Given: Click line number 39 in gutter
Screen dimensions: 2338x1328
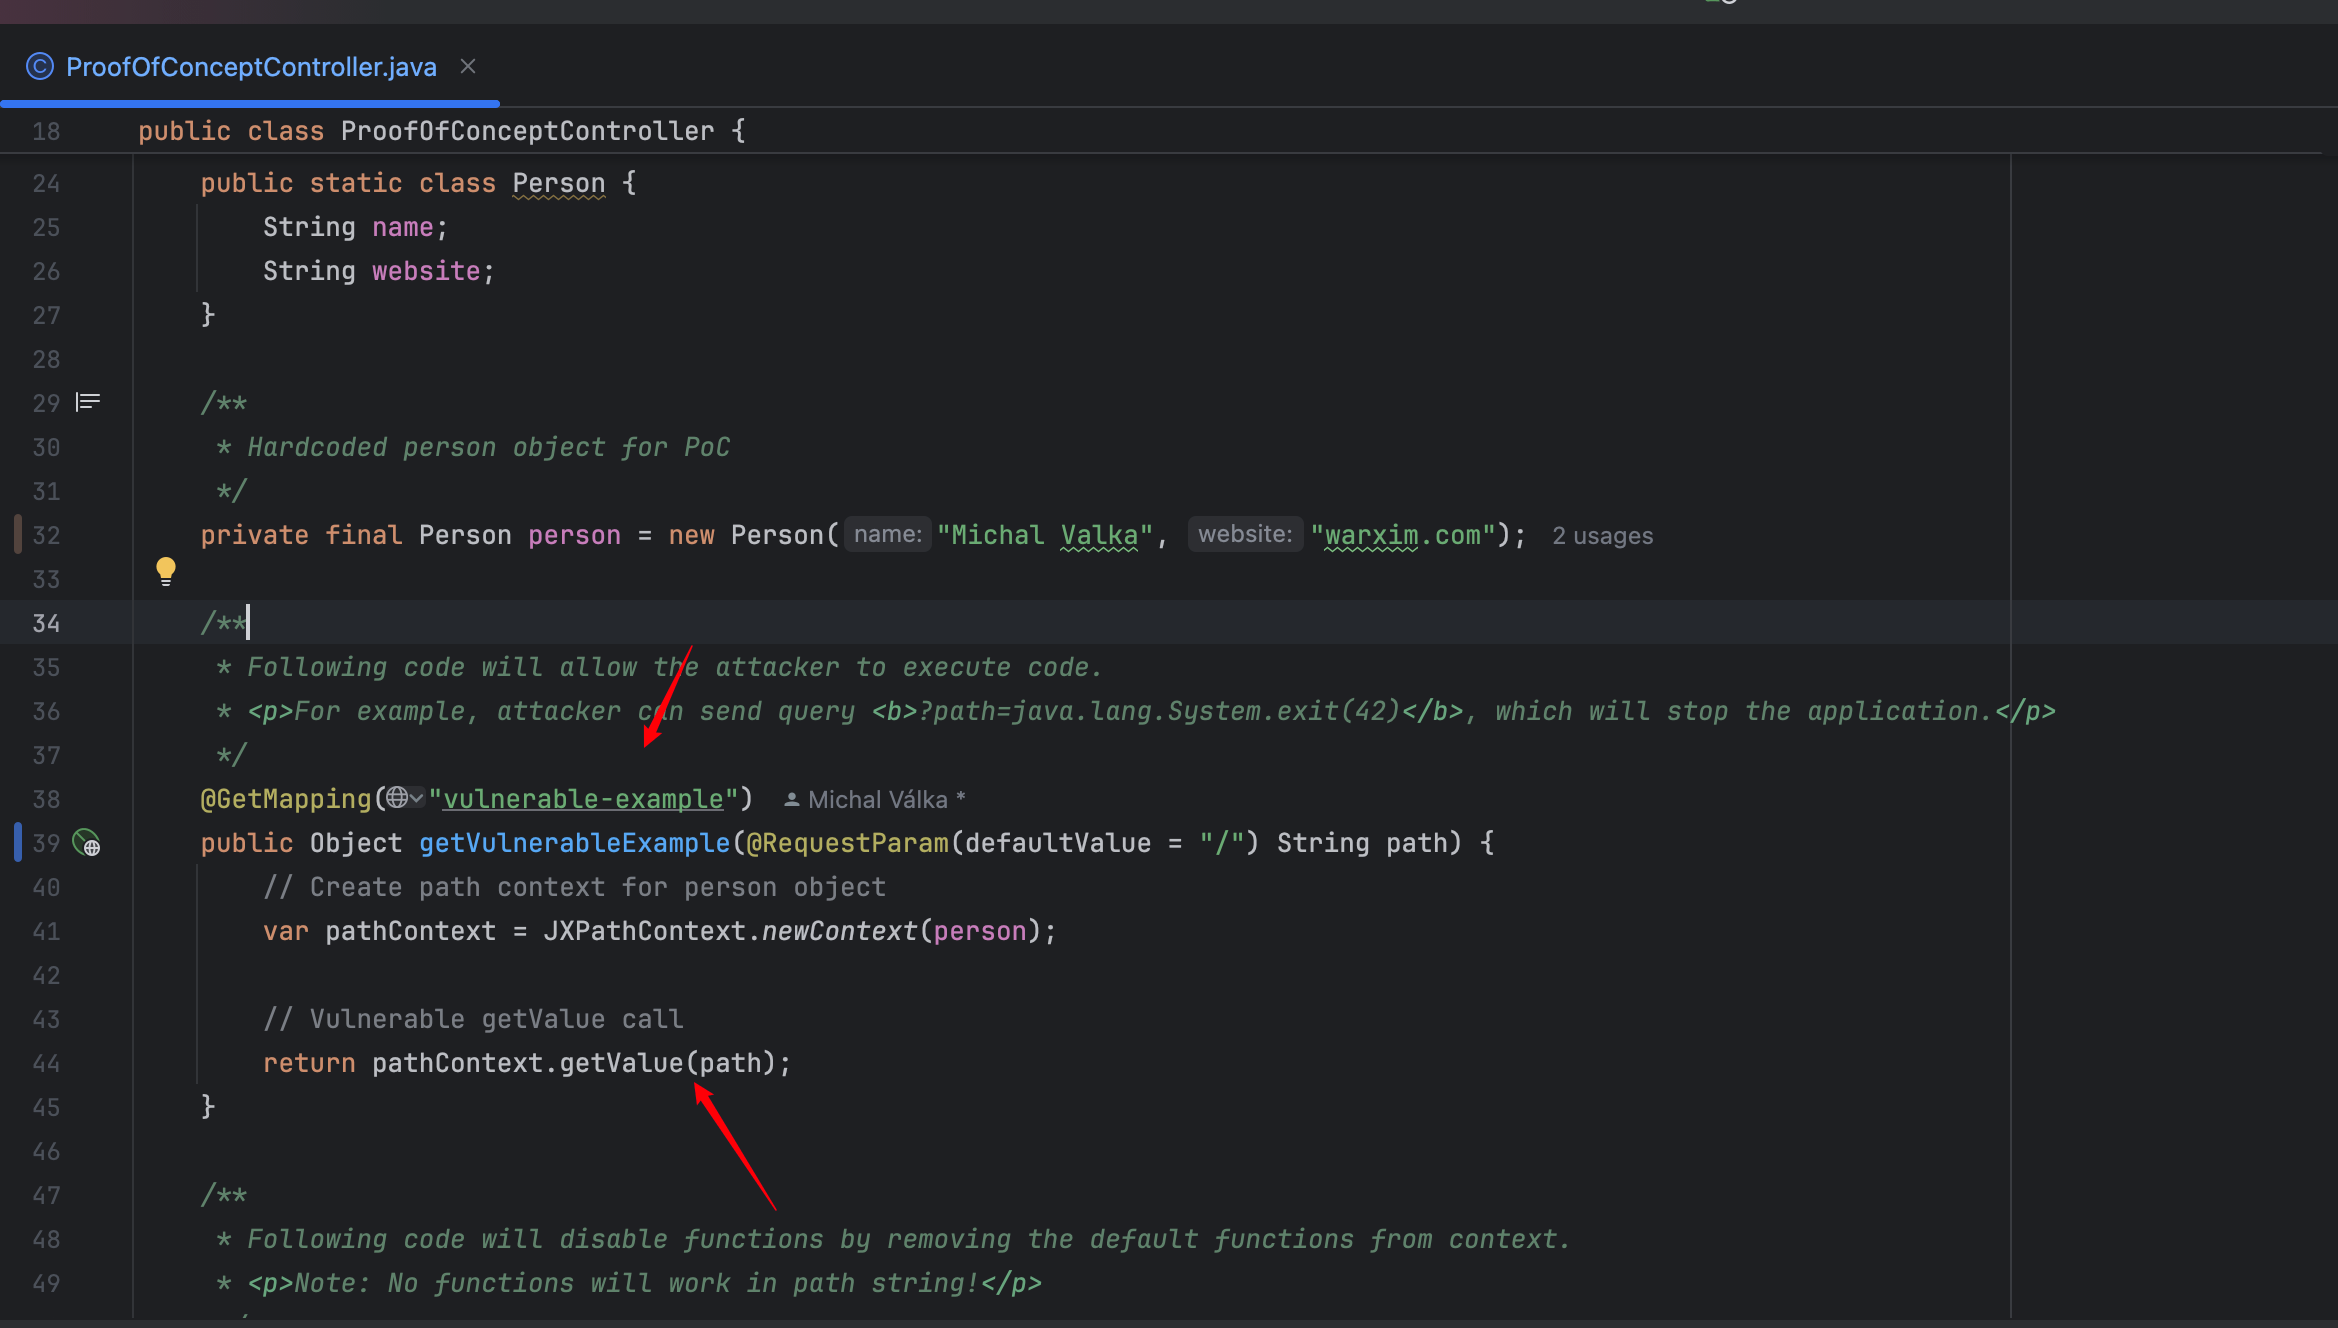Looking at the screenshot, I should point(46,843).
